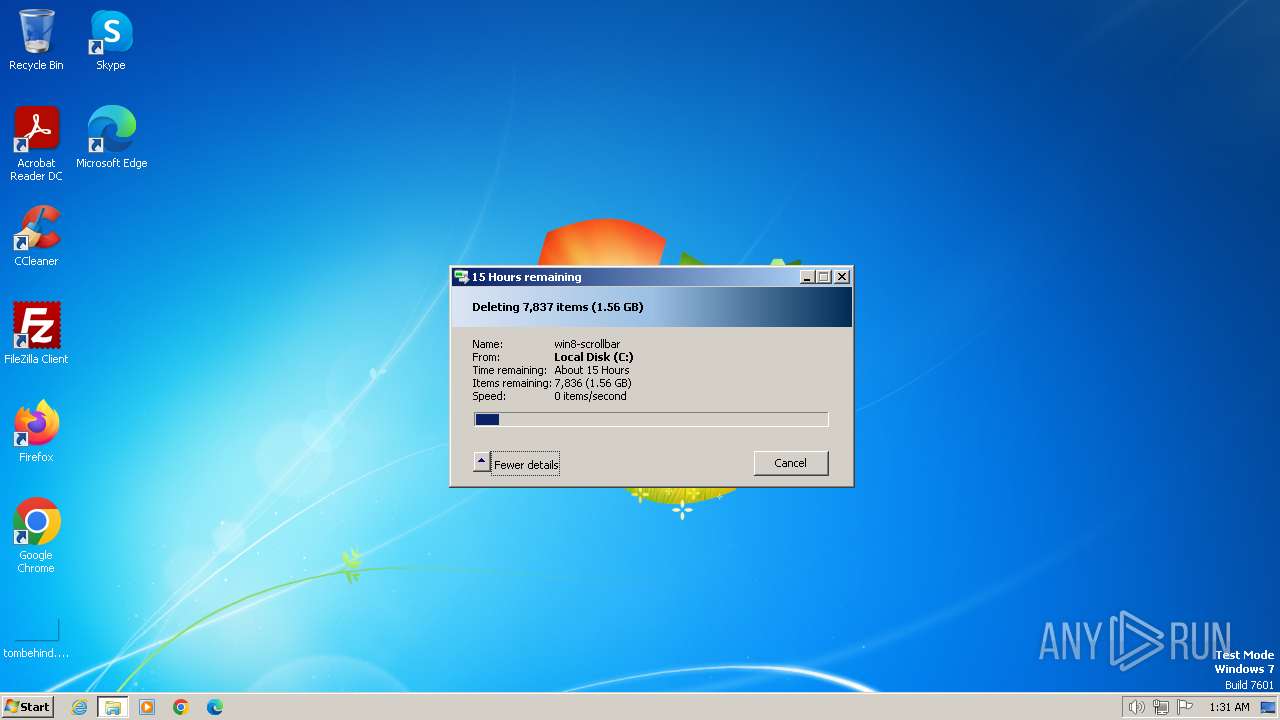Click the 1:31 AM system clock
This screenshot has height=720, width=1280.
pos(1229,707)
